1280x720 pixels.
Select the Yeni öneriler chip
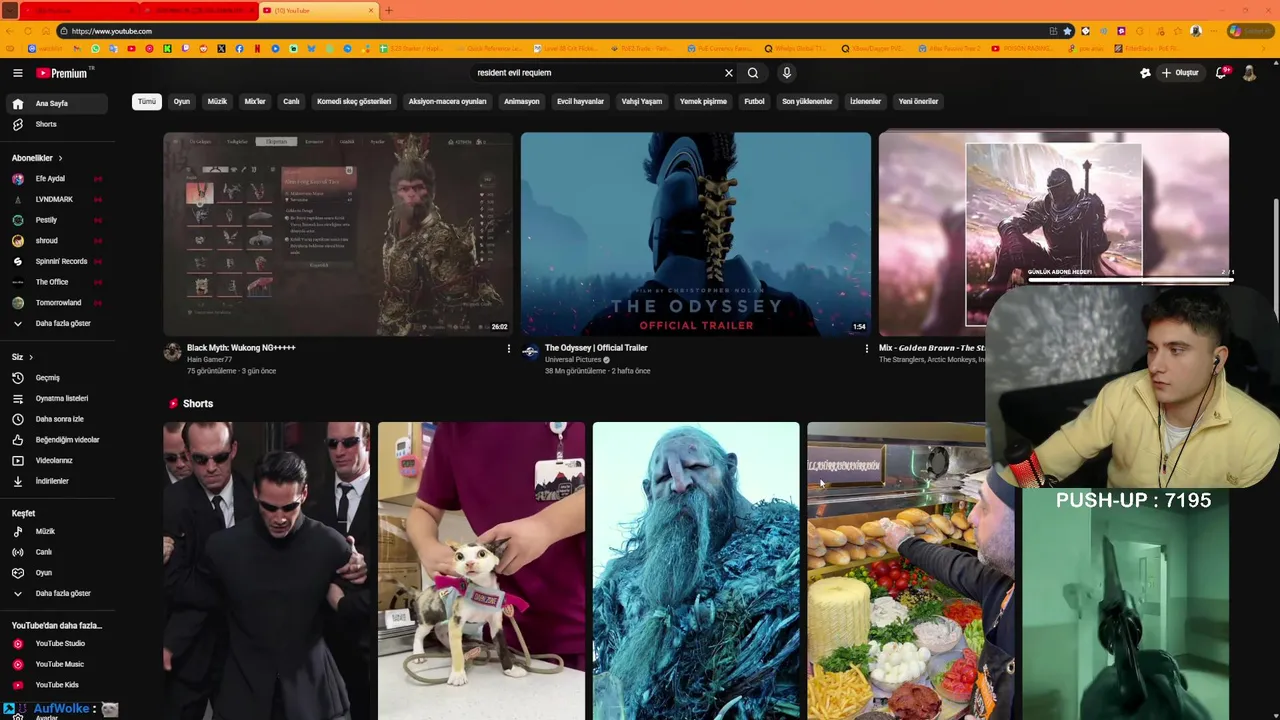pyautogui.click(x=918, y=101)
